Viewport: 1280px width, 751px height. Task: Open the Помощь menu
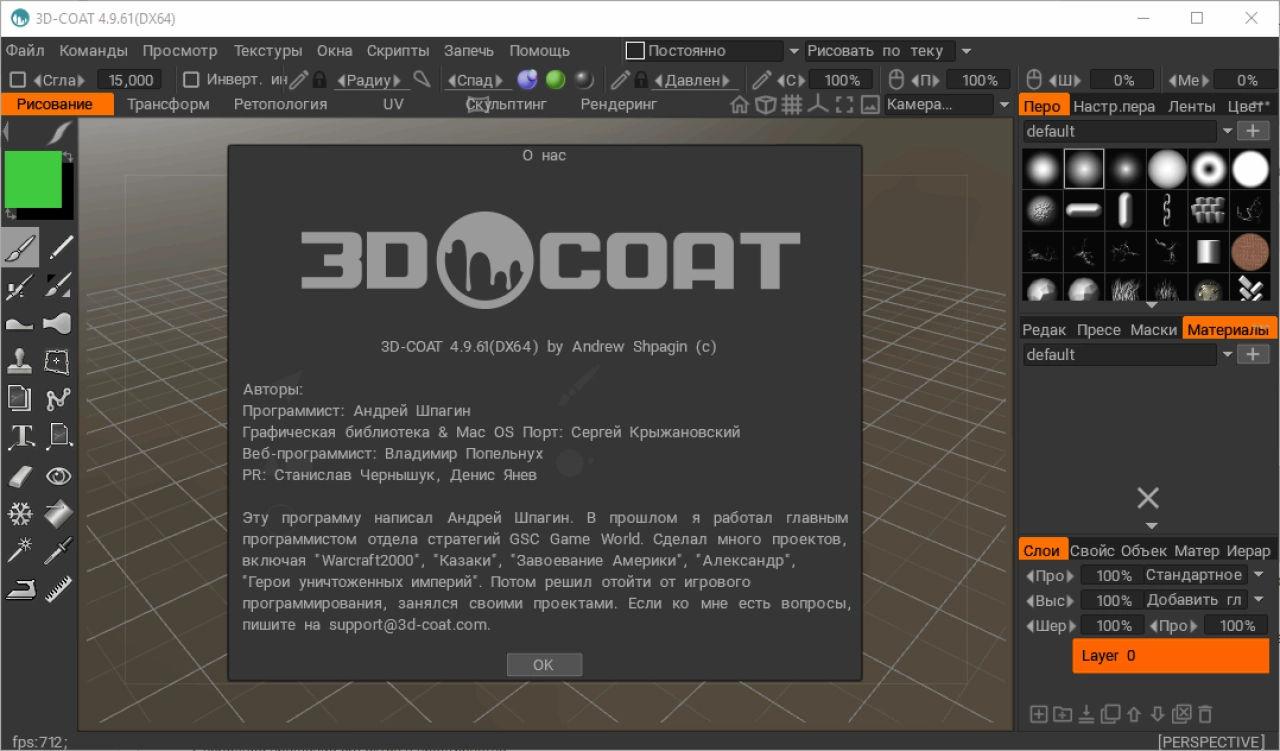(540, 50)
